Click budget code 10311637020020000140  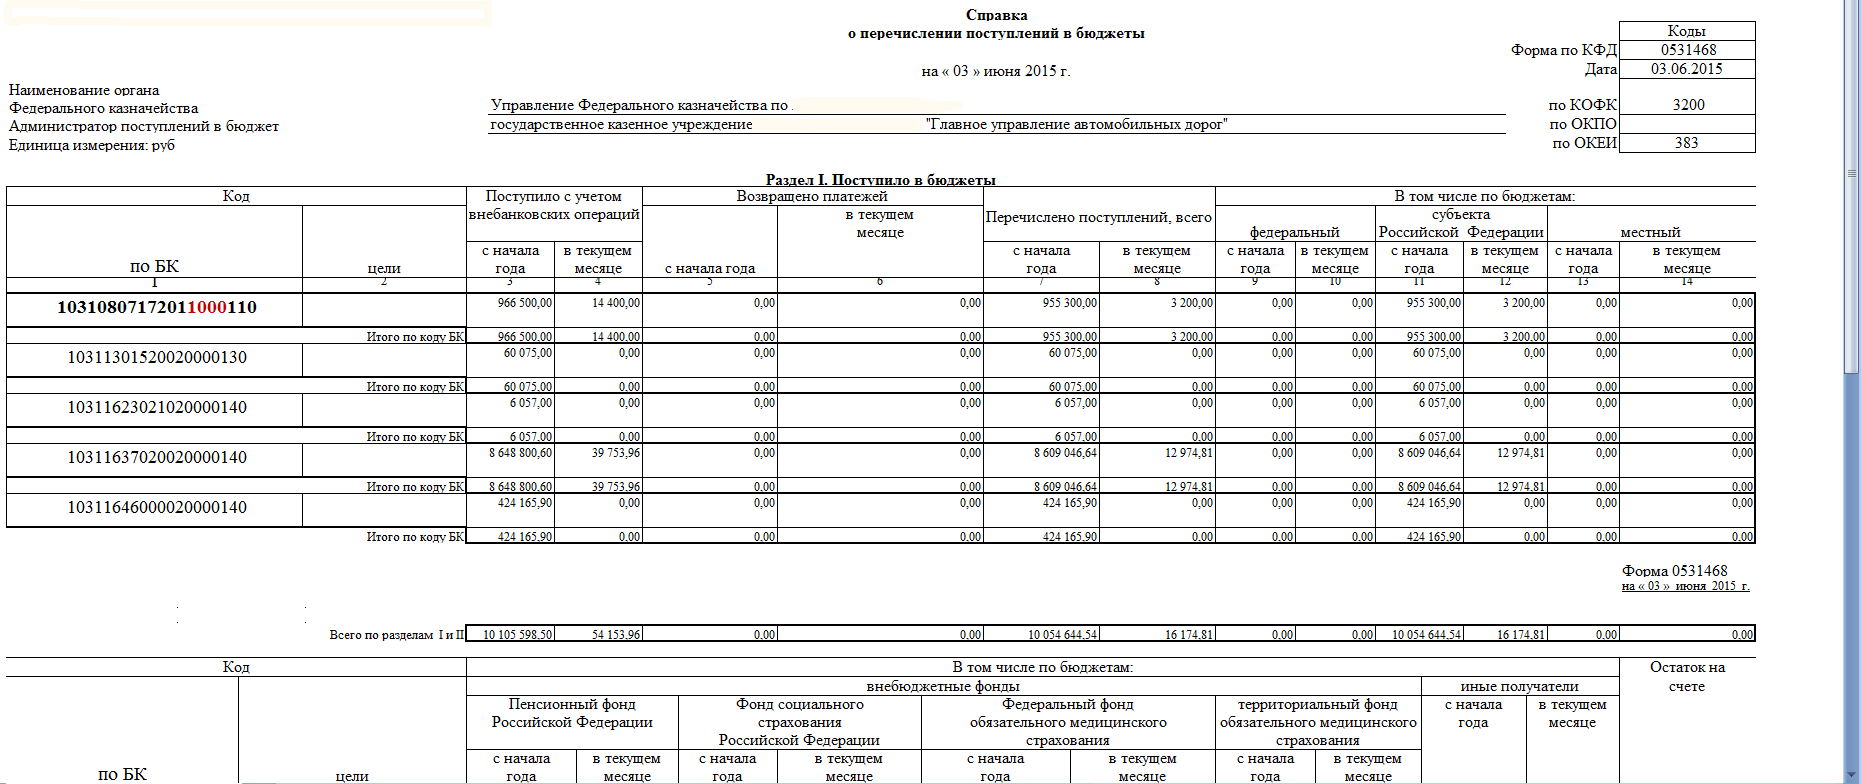157,458
